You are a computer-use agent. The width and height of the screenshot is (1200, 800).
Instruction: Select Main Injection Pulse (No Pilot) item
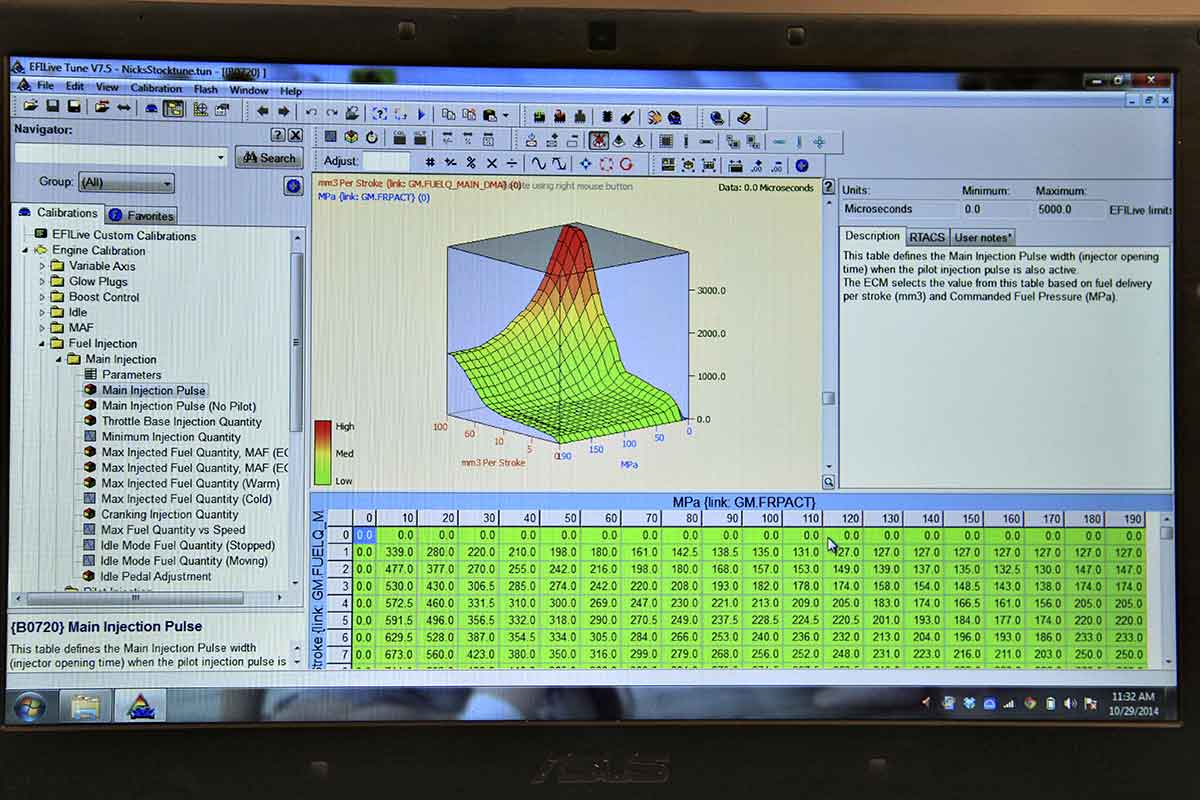tap(178, 406)
